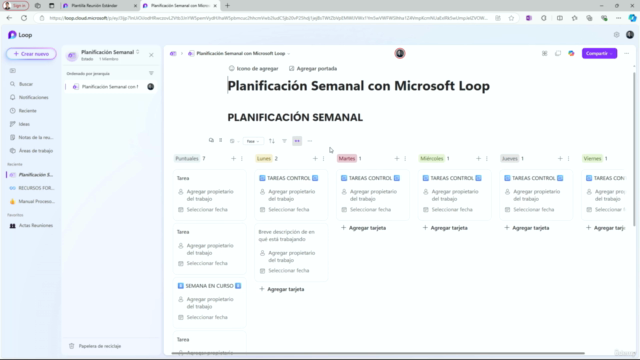Switch to the Plantilla Reunión Estándar browser tab

pos(95,6)
